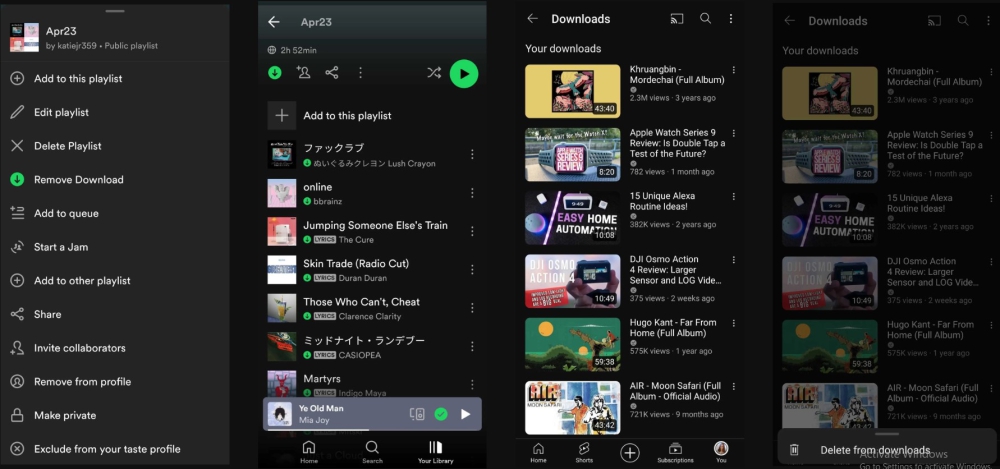1000x469 pixels.
Task: Click the add-person icon in the playlist toolbar
Action: coord(303,73)
